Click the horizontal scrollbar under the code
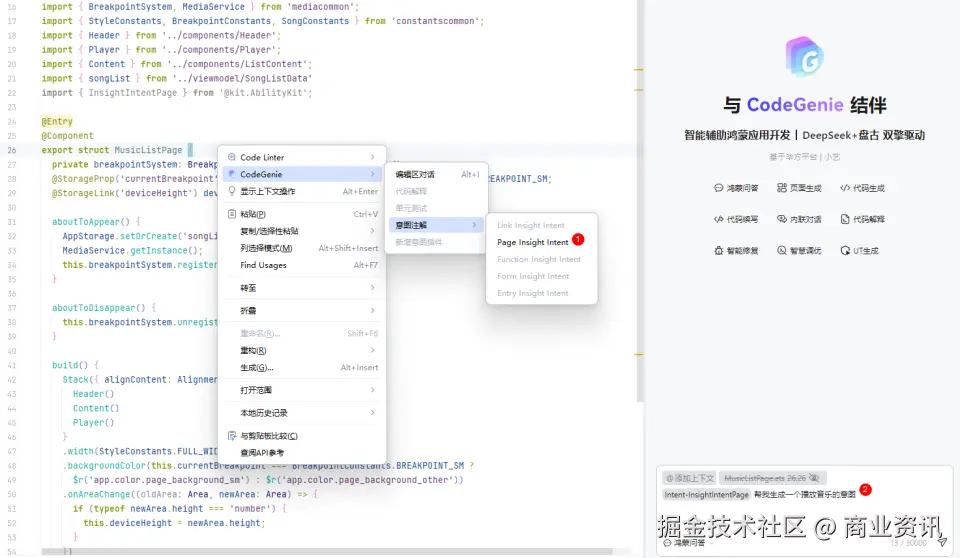 click(x=327, y=551)
